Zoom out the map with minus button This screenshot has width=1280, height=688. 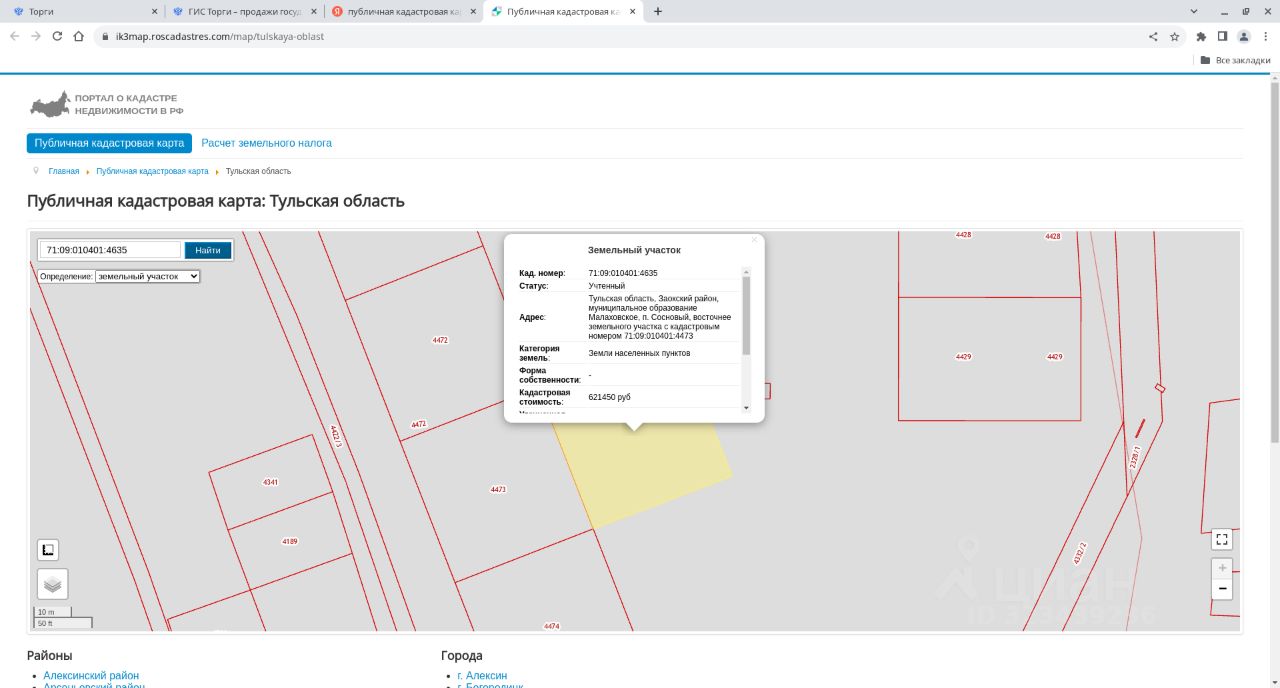(1222, 589)
